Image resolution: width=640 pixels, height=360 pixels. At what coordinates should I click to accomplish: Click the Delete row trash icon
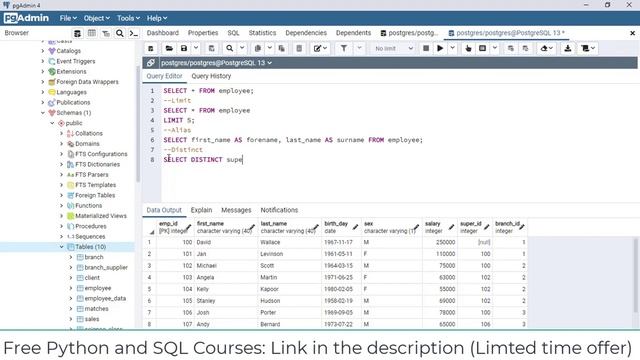pyautogui.click(x=299, y=48)
